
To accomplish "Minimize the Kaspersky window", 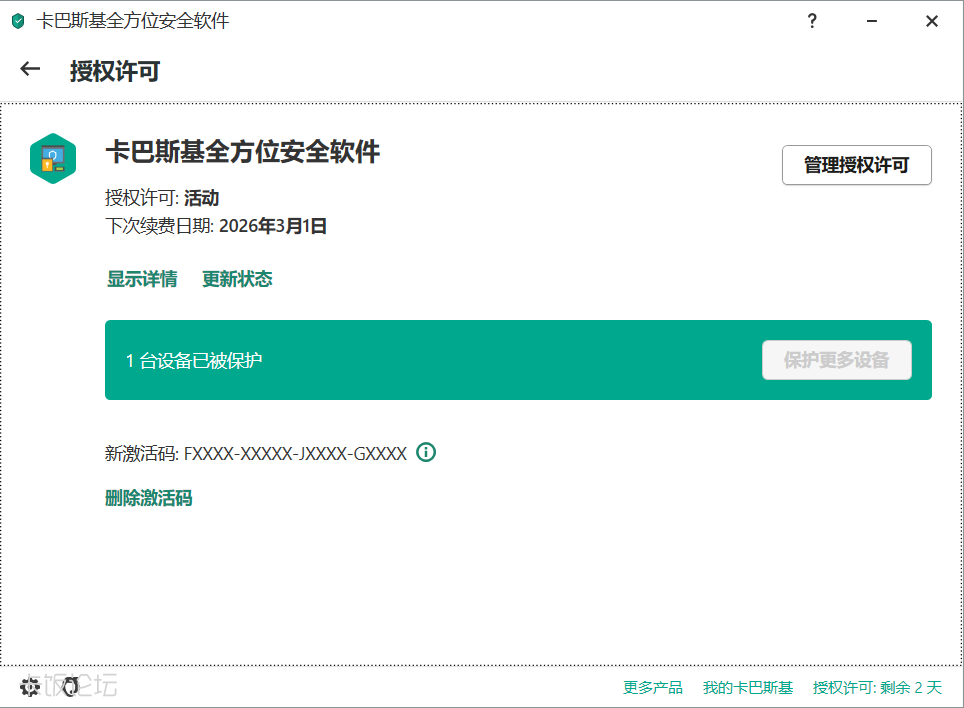I will 872,21.
